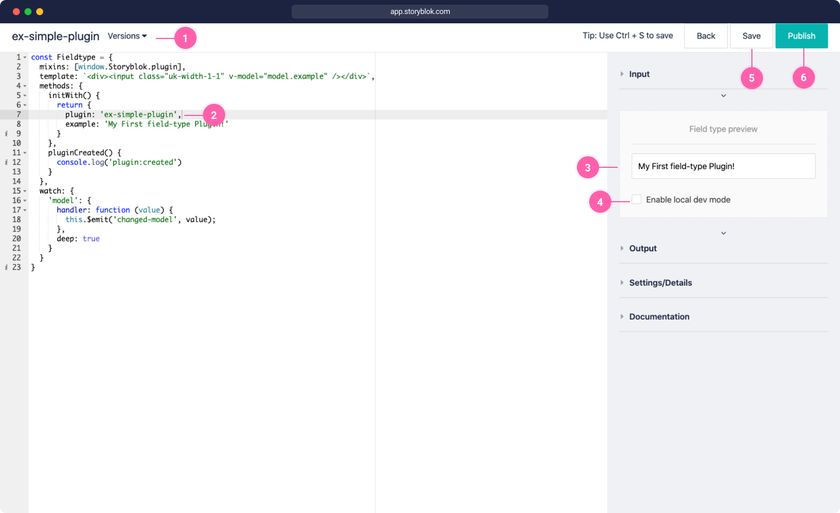
Task: Click info marker at line 23
Action: click(x=6, y=267)
